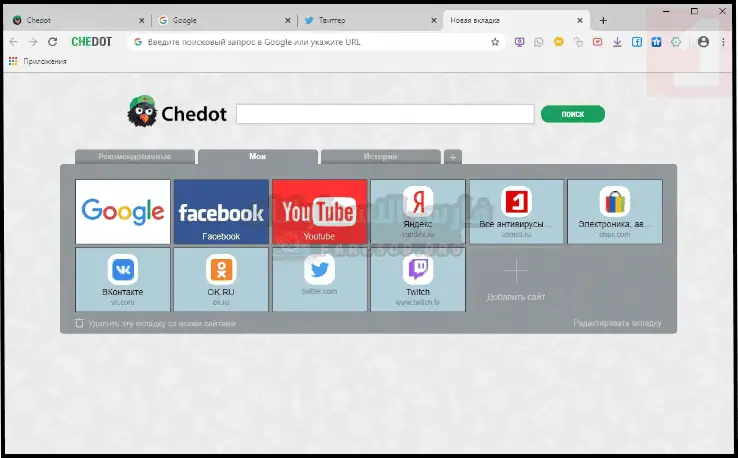This screenshot has width=738, height=458.
Task: Open the browser three-dot menu
Action: [723, 42]
